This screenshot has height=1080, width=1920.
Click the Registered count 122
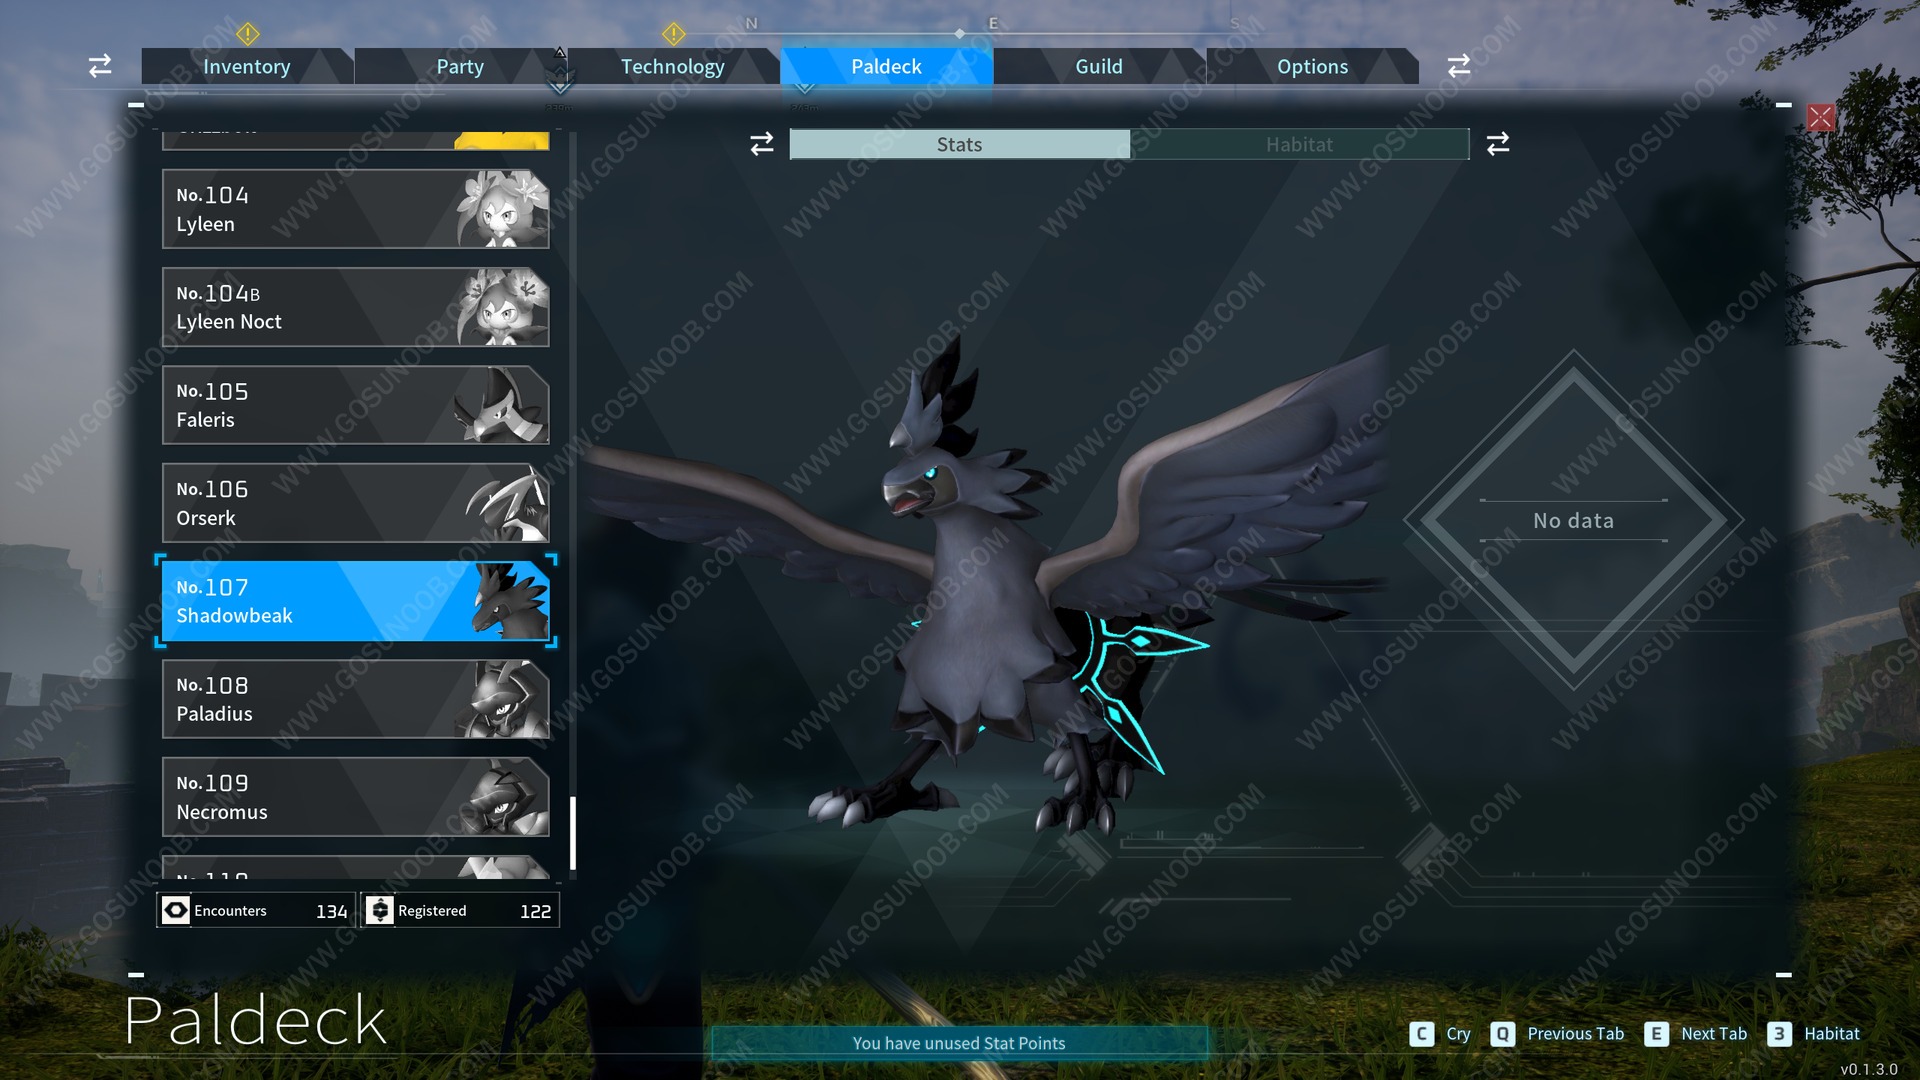(x=536, y=911)
